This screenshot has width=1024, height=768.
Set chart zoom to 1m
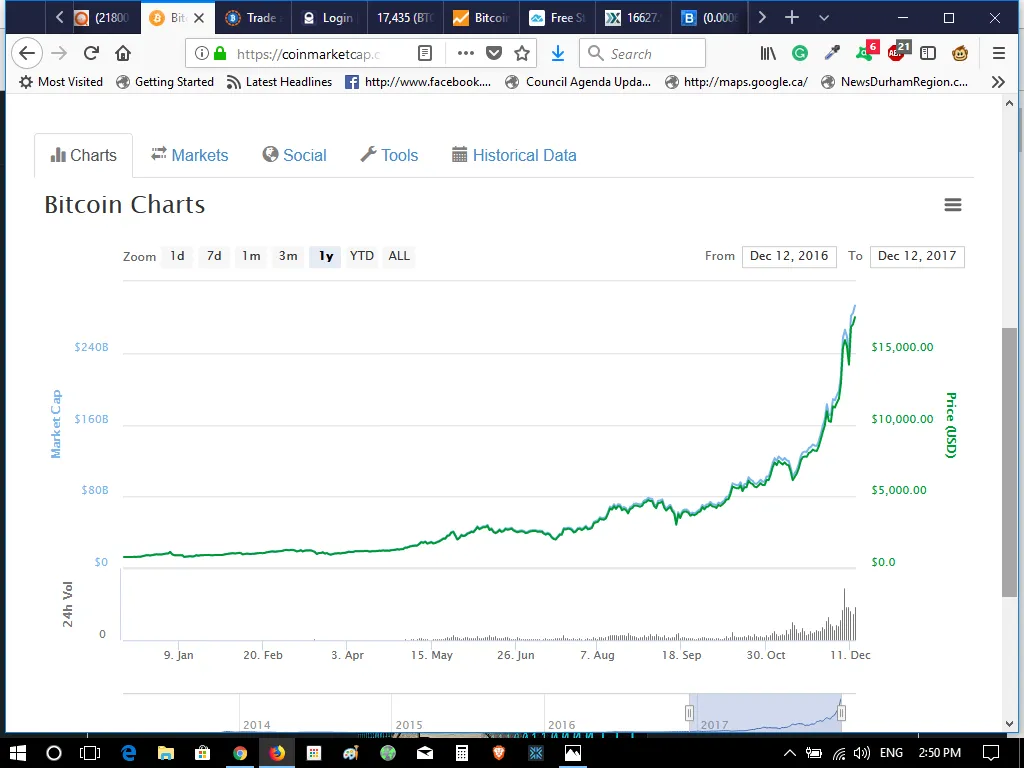click(x=251, y=256)
